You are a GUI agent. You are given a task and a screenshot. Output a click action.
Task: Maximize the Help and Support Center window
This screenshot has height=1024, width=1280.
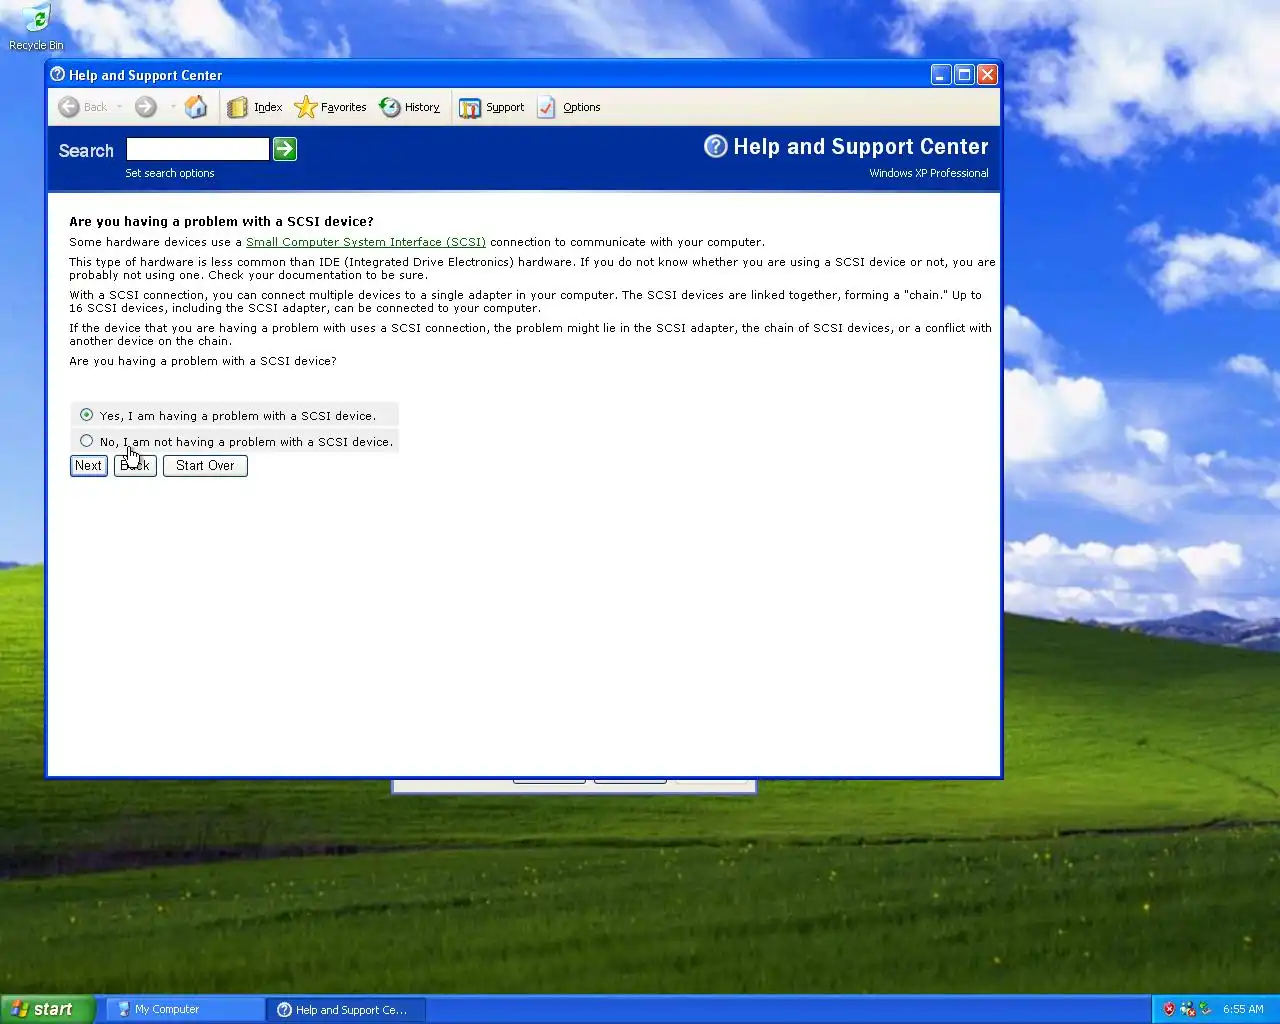[x=964, y=75]
